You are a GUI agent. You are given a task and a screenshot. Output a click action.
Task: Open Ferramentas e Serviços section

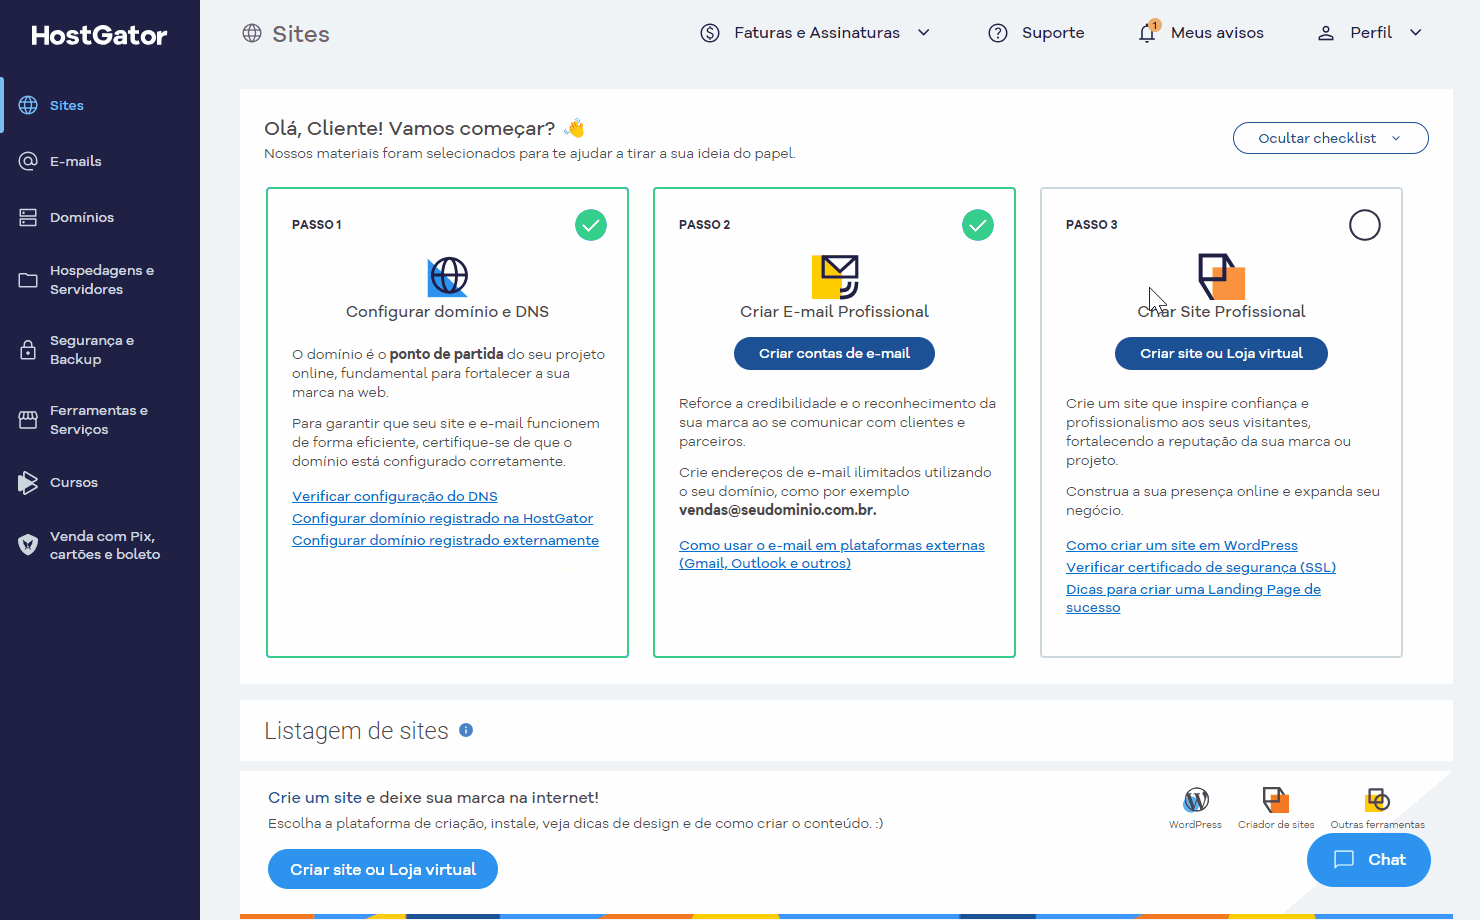coord(100,420)
